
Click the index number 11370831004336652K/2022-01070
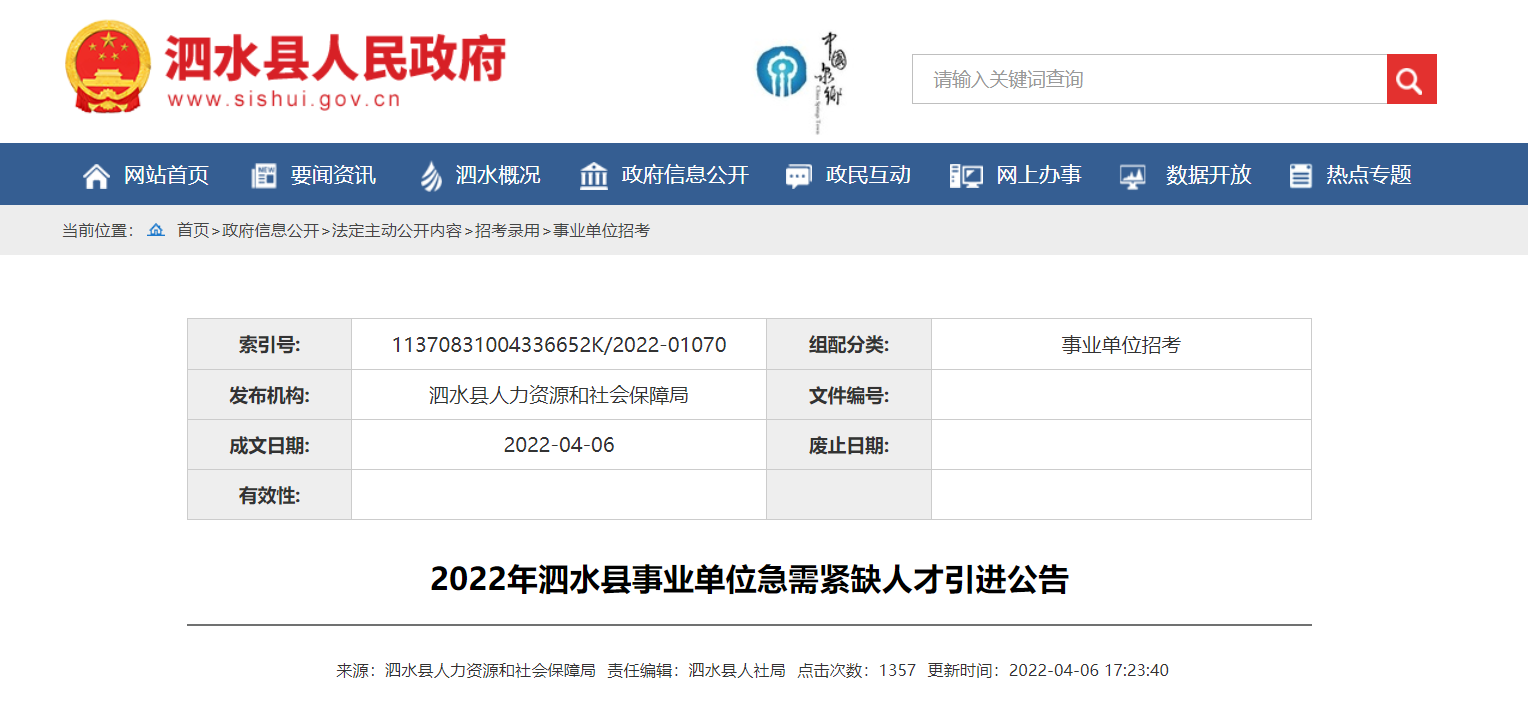(559, 345)
